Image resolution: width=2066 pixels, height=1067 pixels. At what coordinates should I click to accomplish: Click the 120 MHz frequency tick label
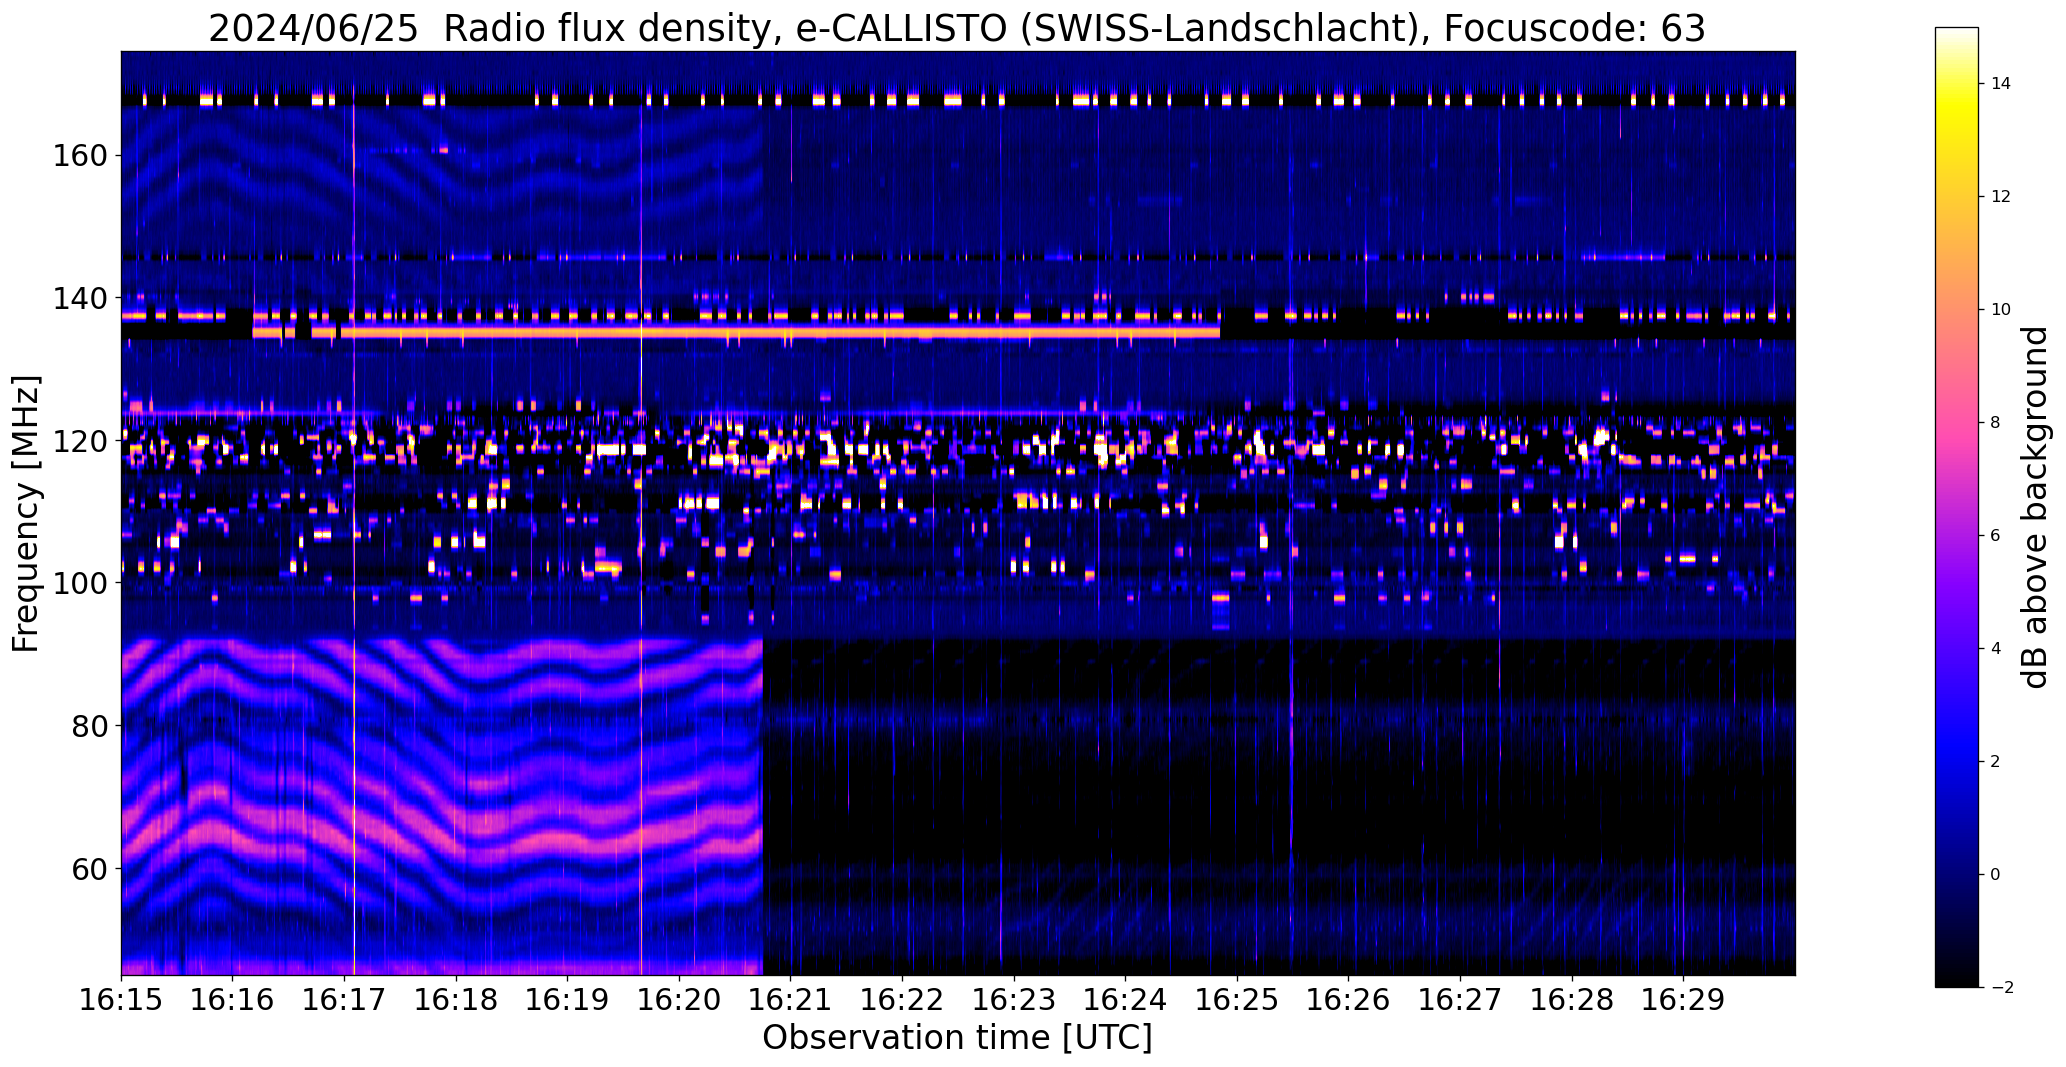click(x=80, y=441)
